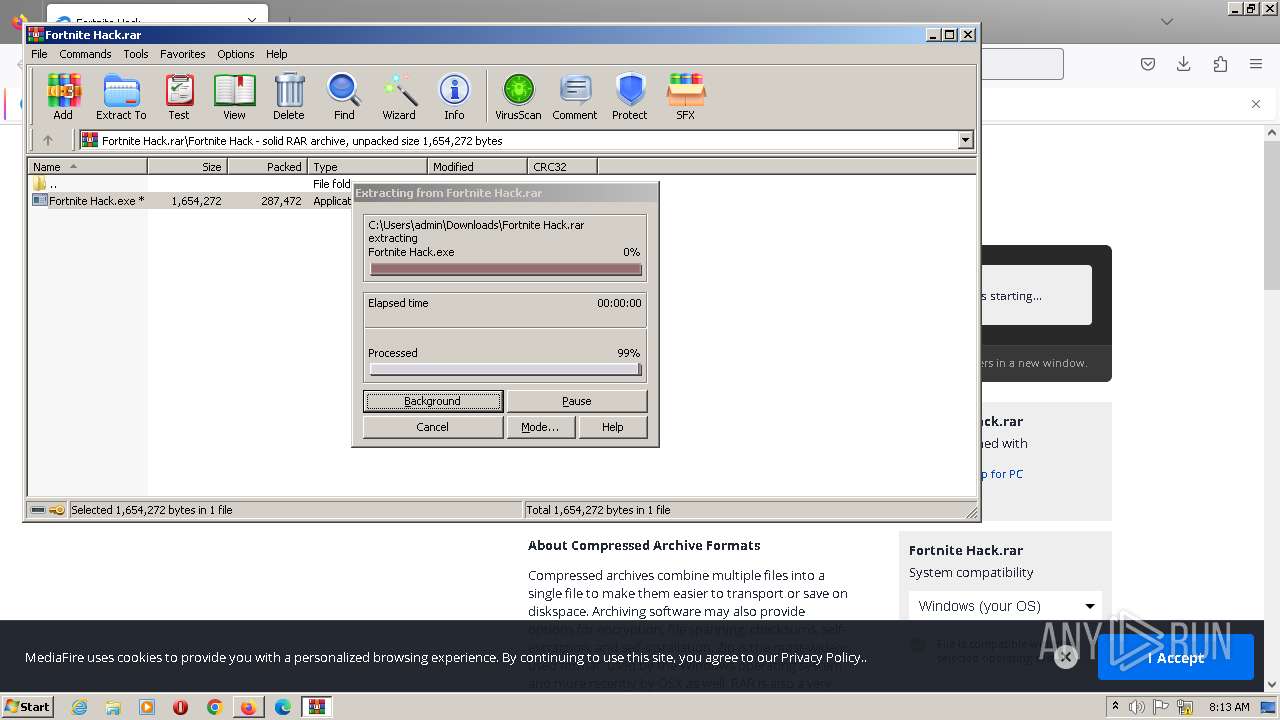This screenshot has height=720, width=1280.
Task: Sort by the Size column header
Action: pos(187,167)
